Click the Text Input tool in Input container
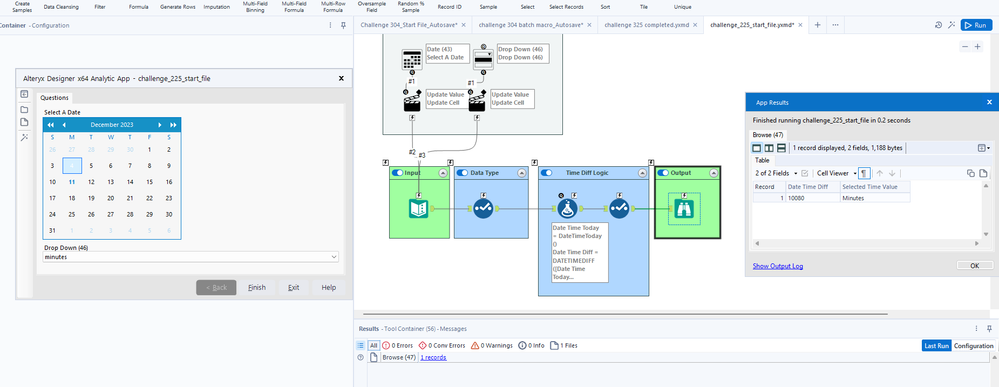The height and width of the screenshot is (387, 999). point(419,208)
